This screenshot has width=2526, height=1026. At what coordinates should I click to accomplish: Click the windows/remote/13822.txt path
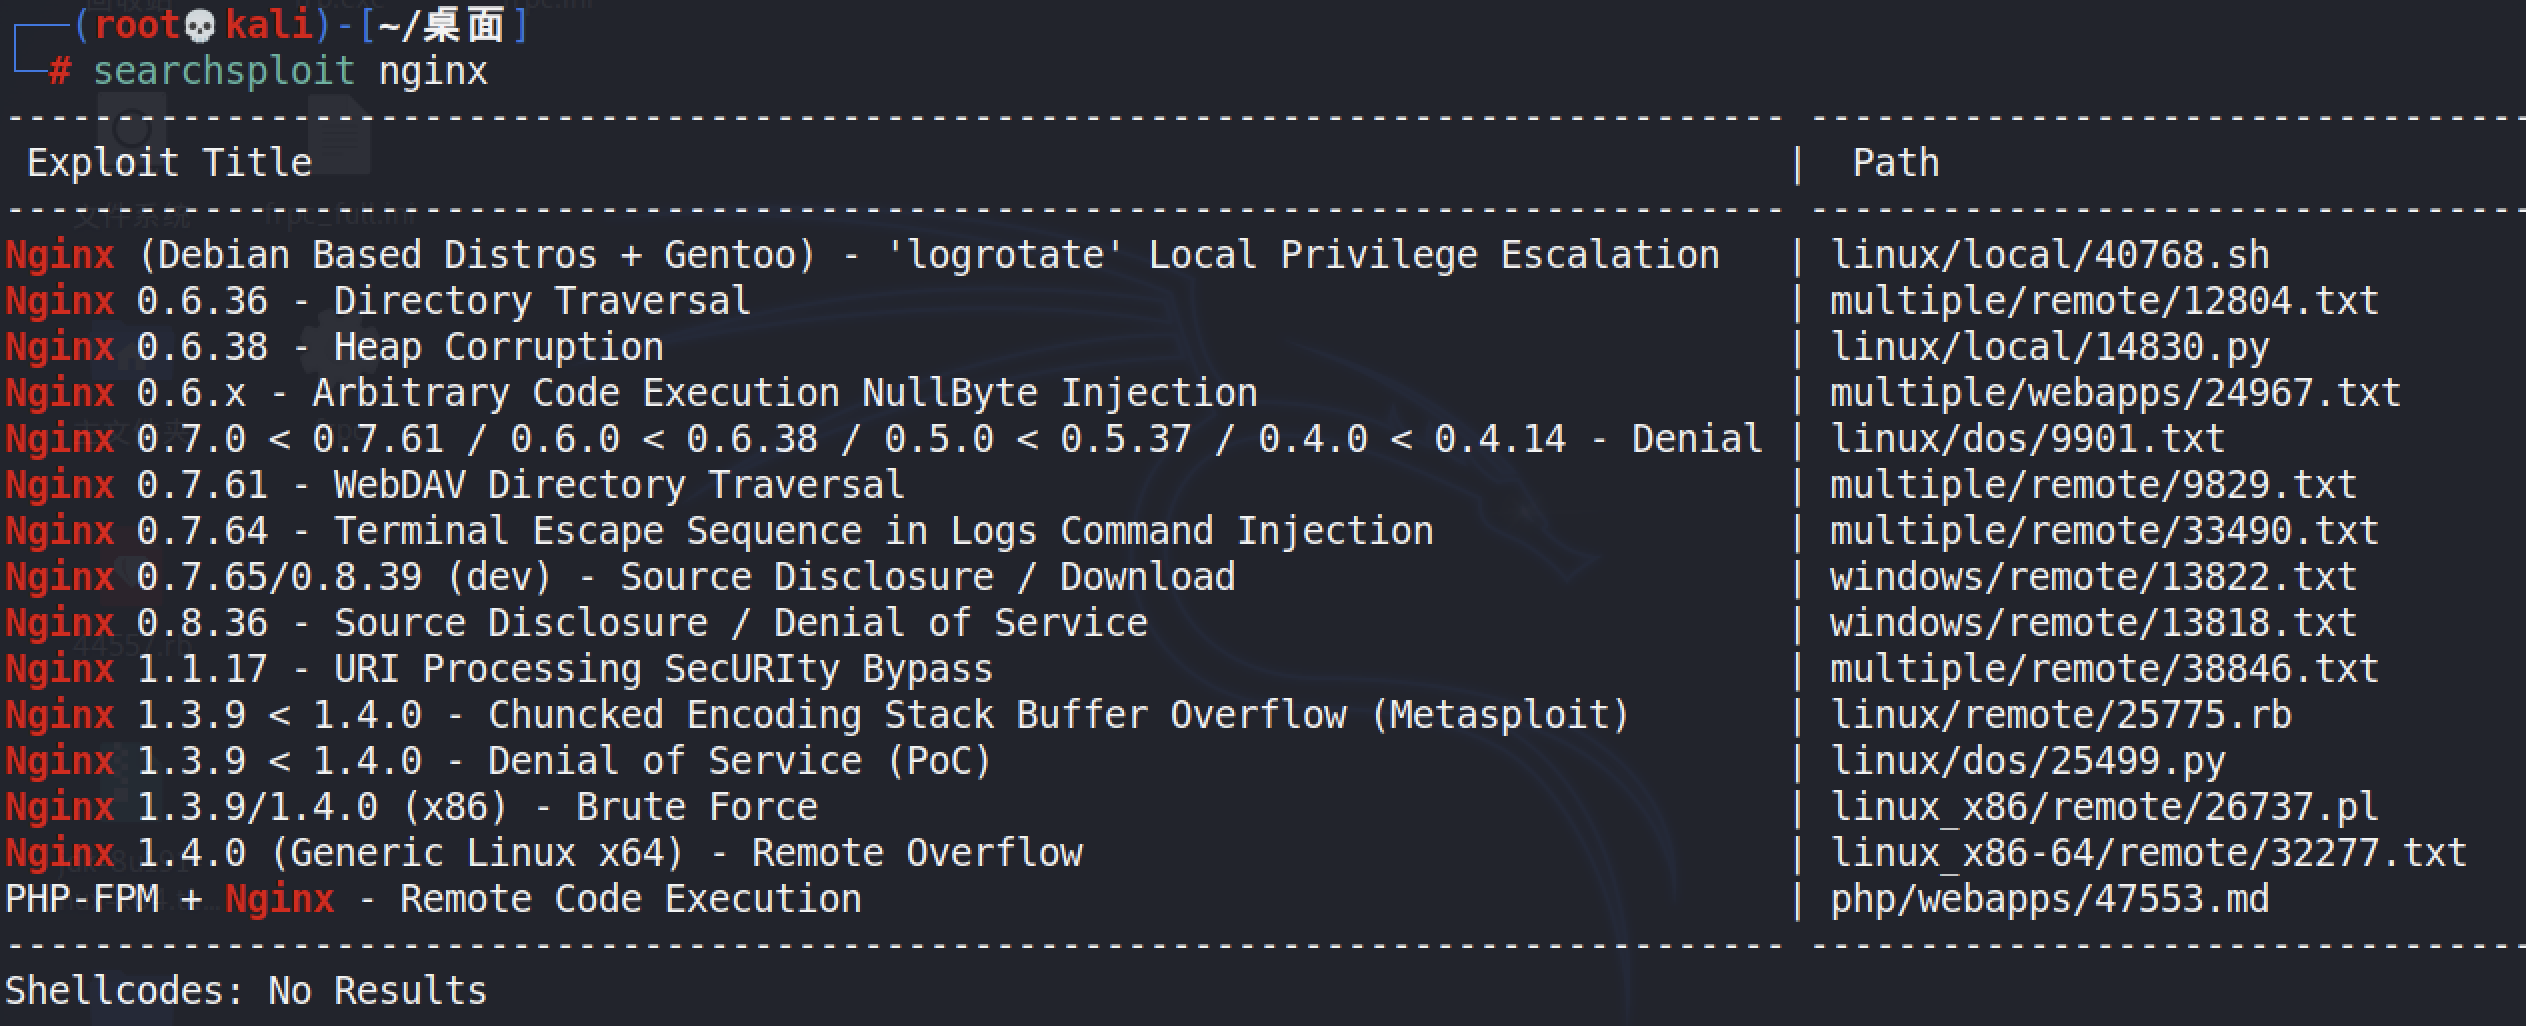click(2093, 577)
